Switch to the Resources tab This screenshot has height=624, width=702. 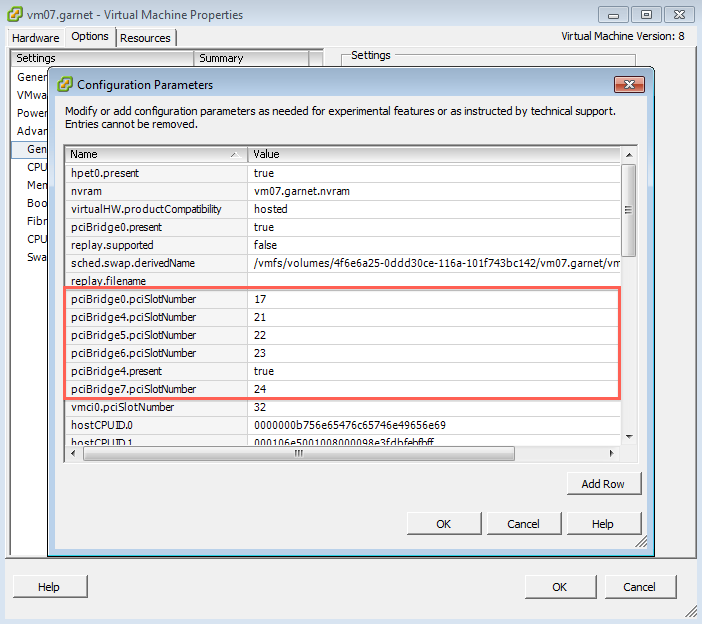tap(145, 38)
